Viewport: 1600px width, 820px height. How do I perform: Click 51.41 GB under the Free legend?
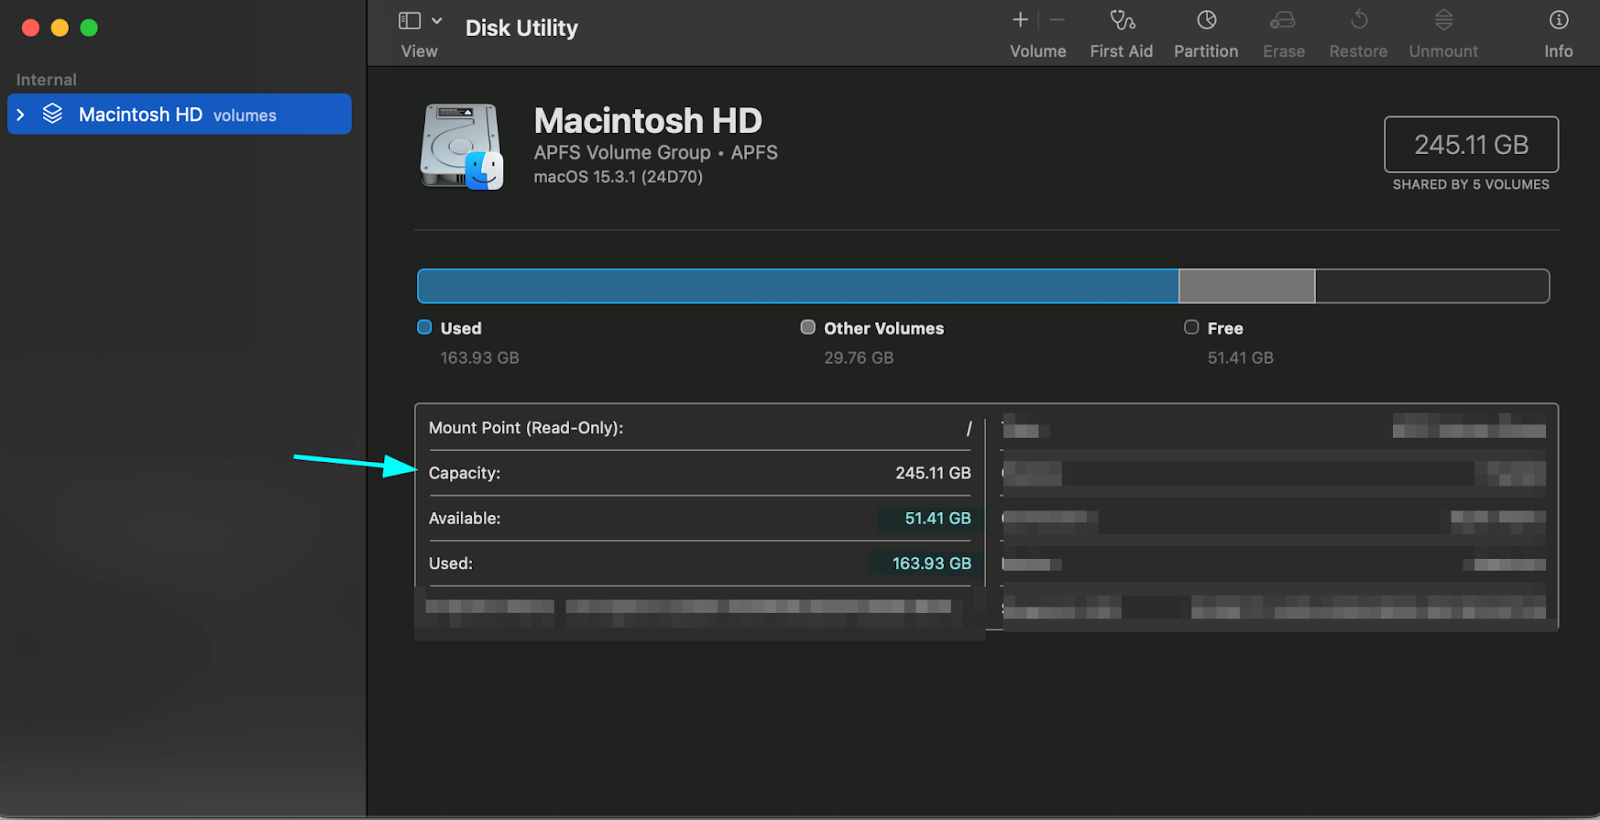1241,358
